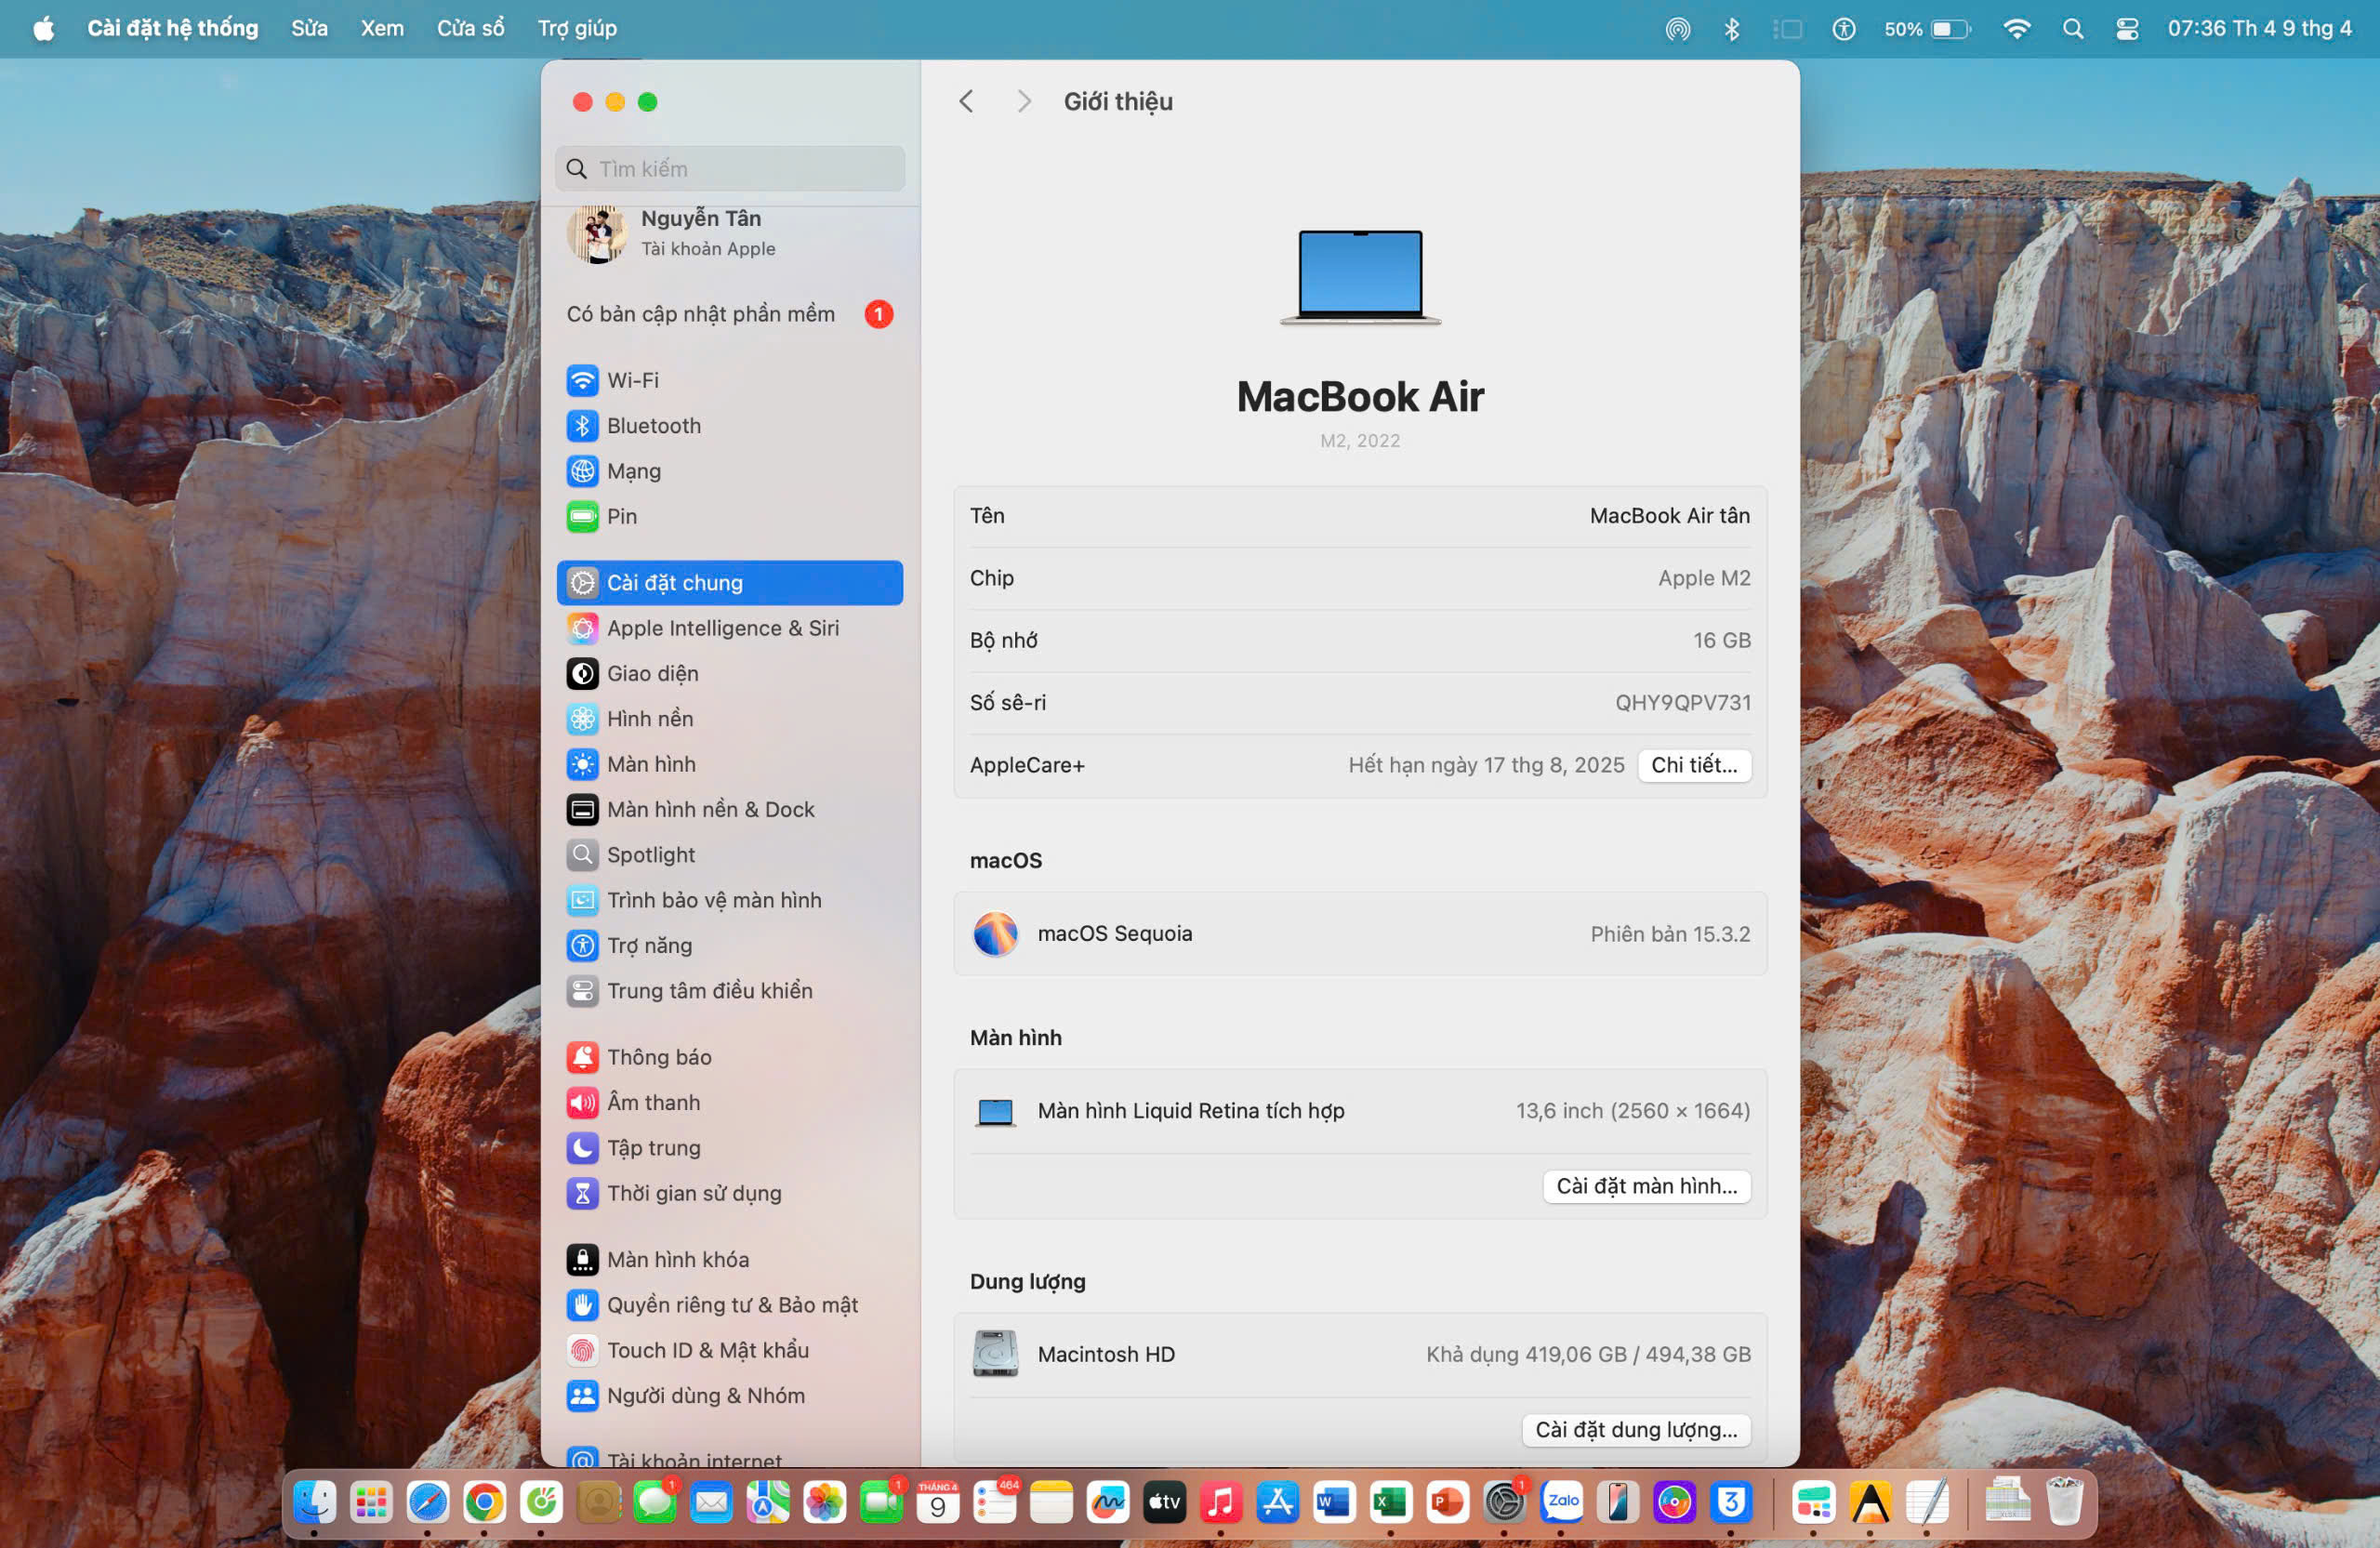Open the Sửa menu
The height and width of the screenshot is (1548, 2380).
click(309, 28)
